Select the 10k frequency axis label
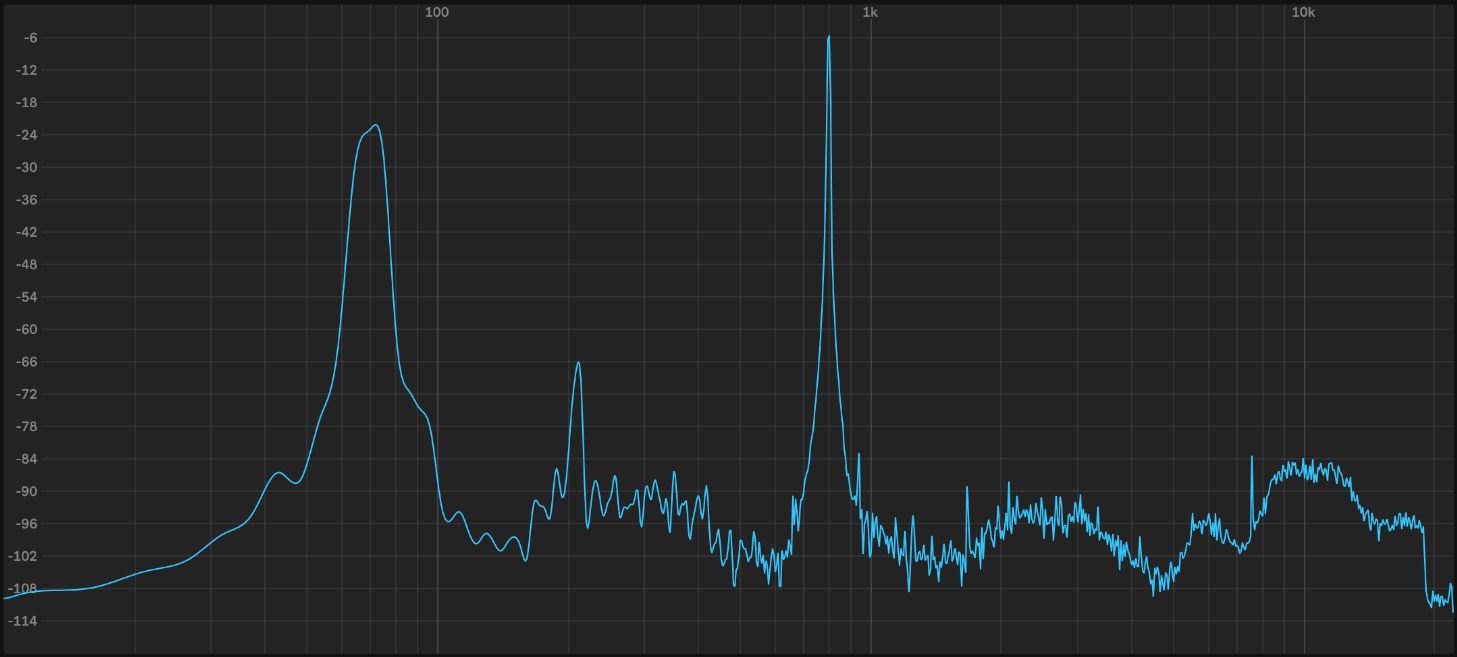1457x657 pixels. coord(1303,12)
